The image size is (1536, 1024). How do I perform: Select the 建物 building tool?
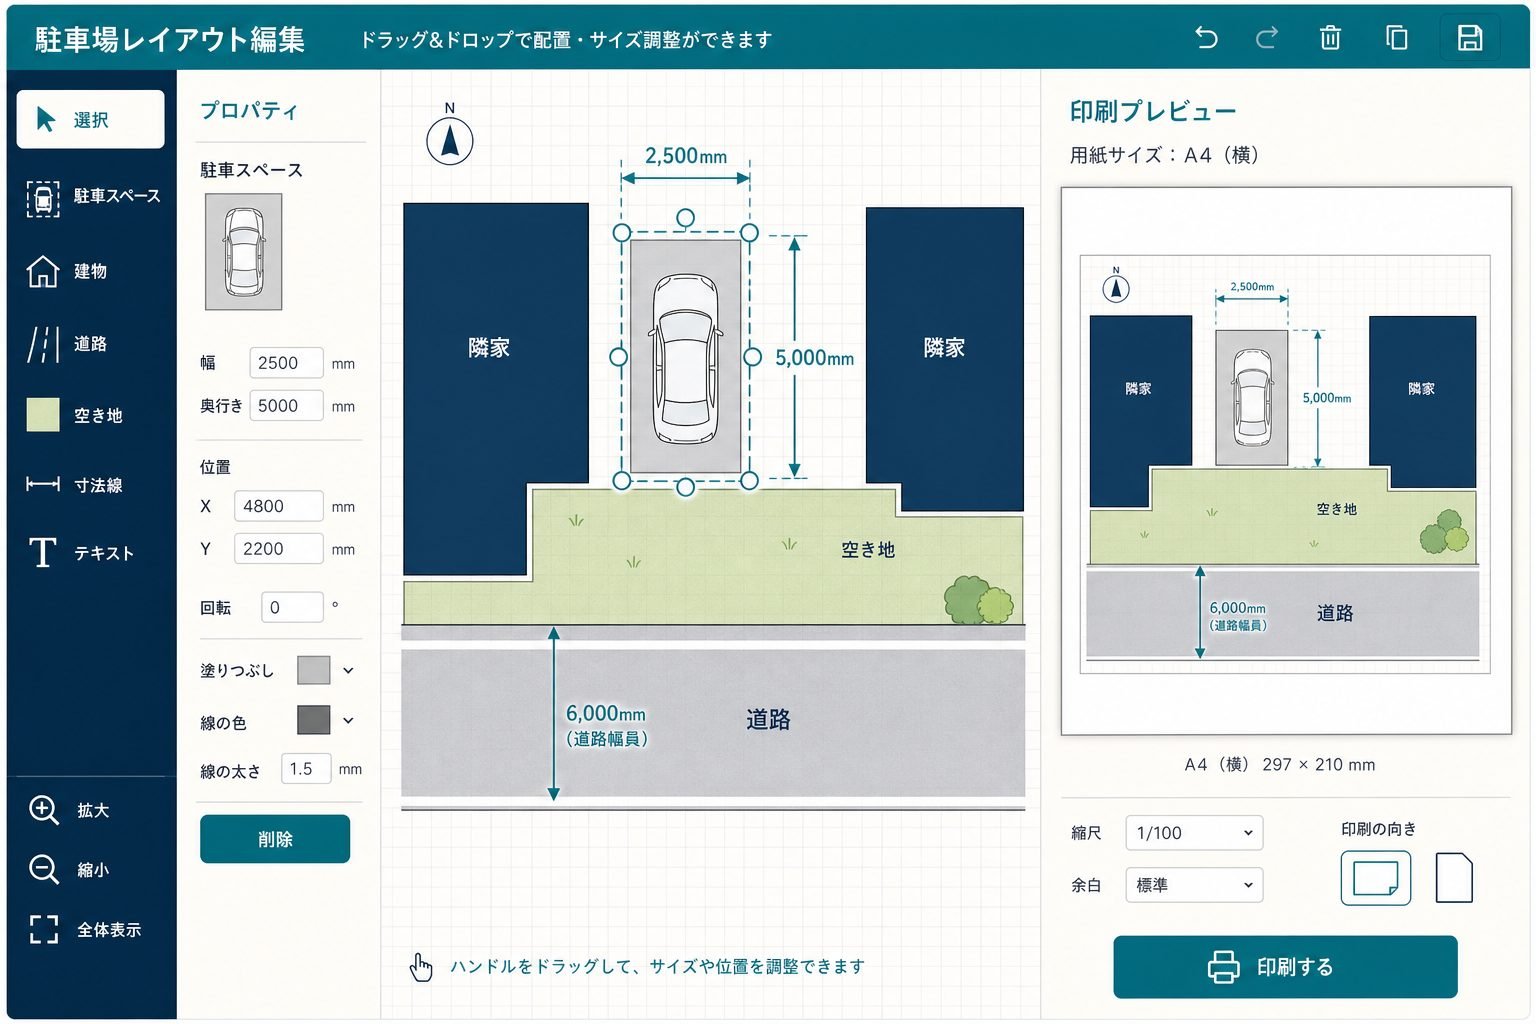pos(68,271)
